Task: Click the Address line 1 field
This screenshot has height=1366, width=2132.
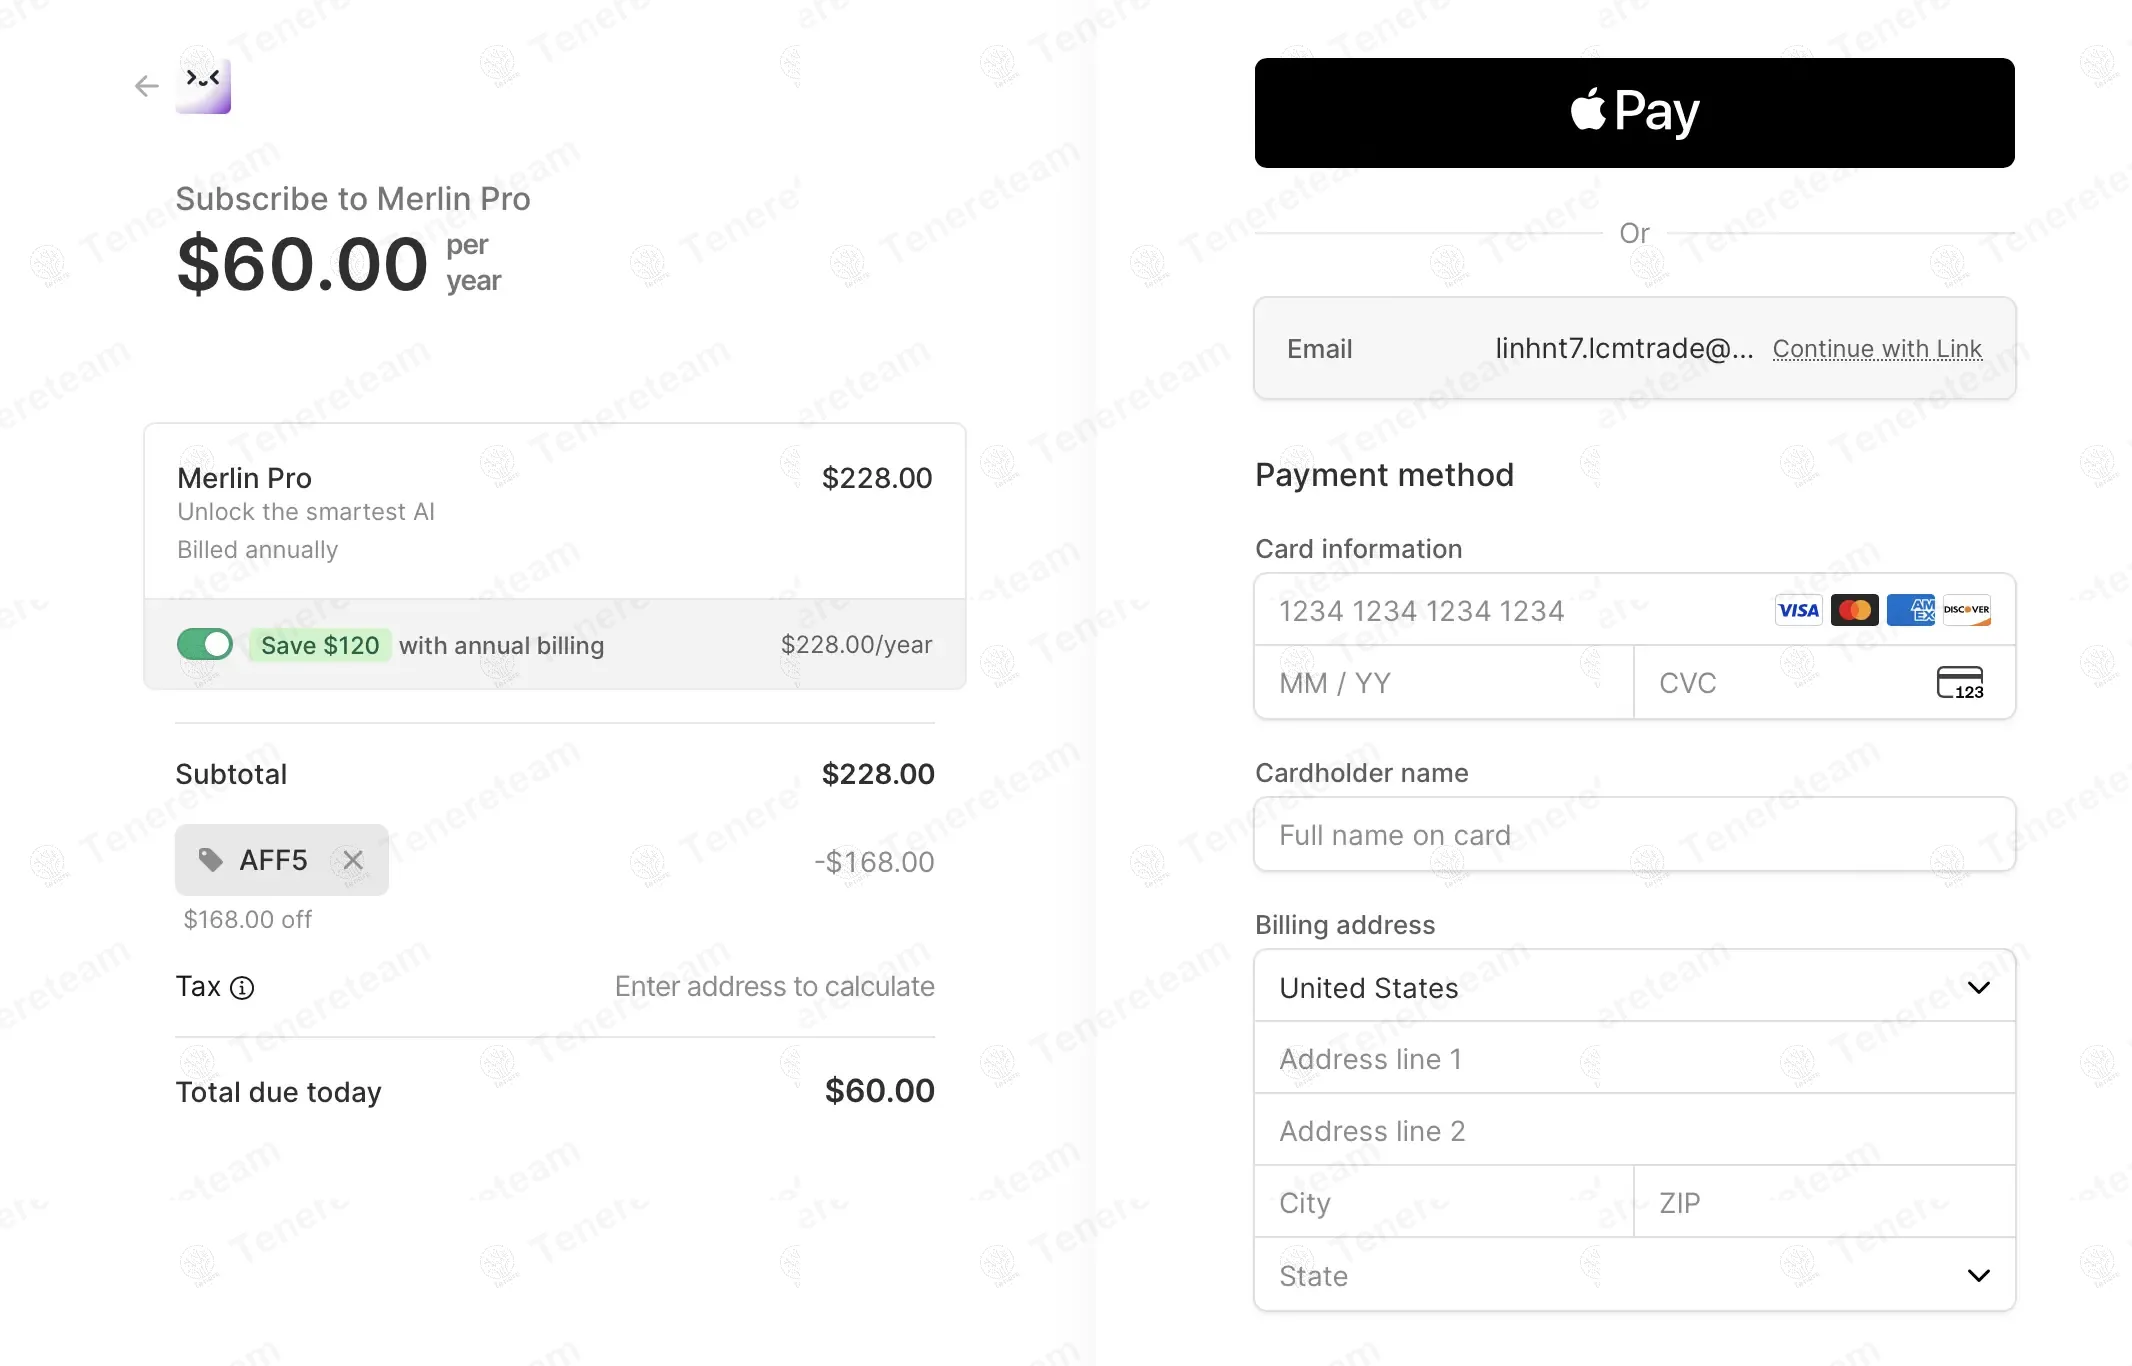Action: (1634, 1059)
